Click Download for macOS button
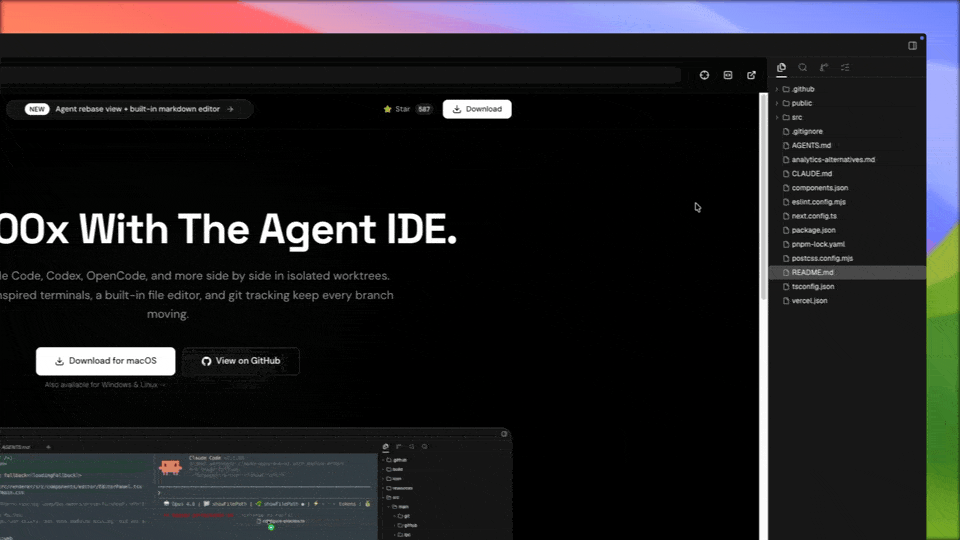 coord(105,361)
